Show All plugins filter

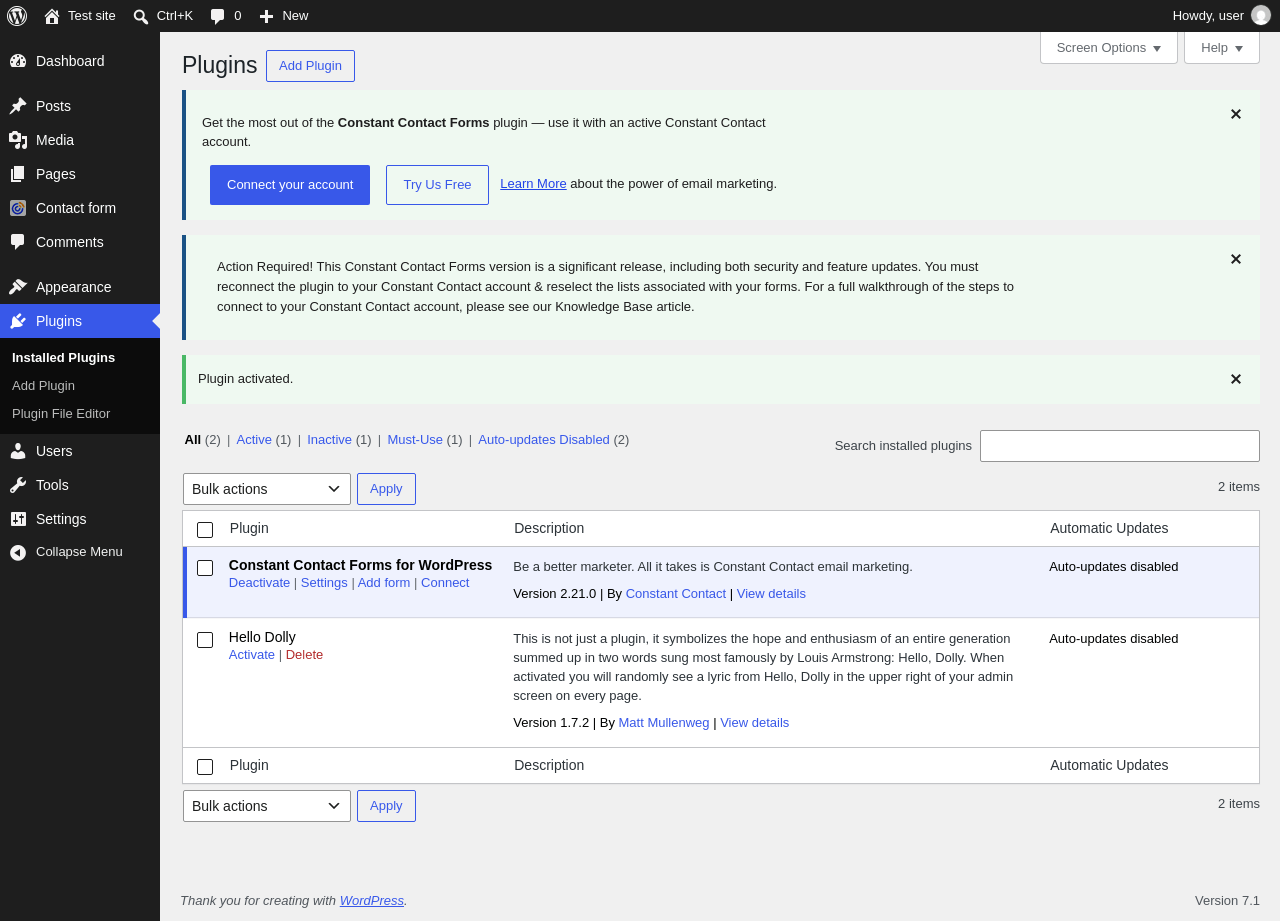tap(192, 439)
